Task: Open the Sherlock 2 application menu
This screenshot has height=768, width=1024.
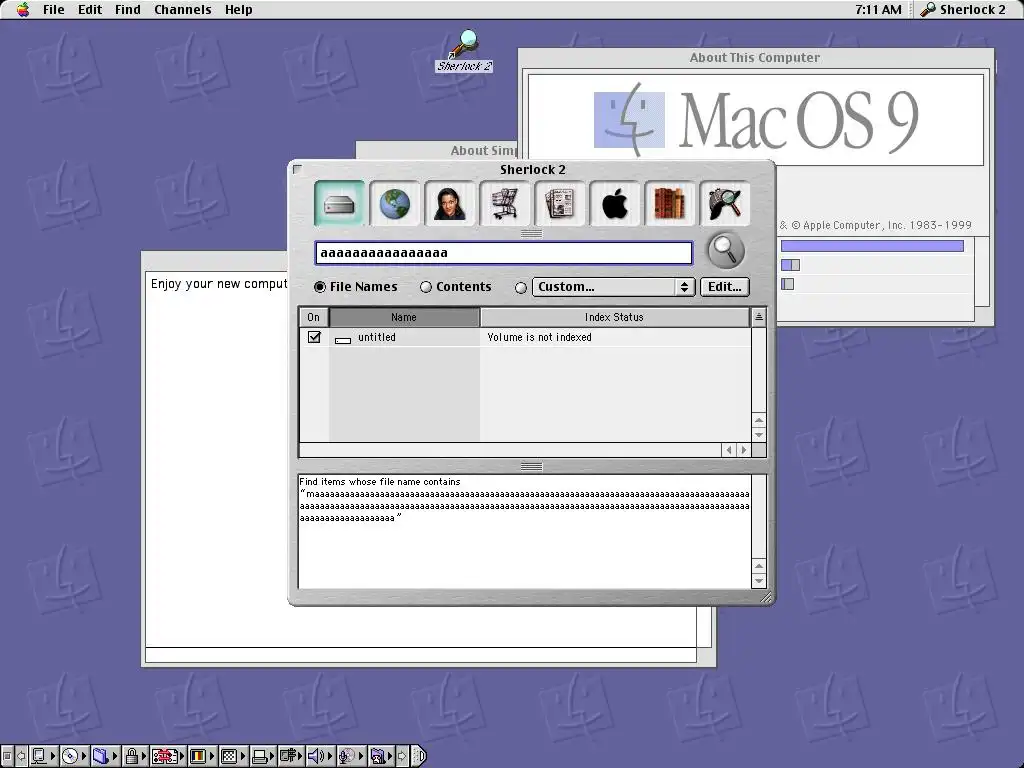Action: click(963, 9)
